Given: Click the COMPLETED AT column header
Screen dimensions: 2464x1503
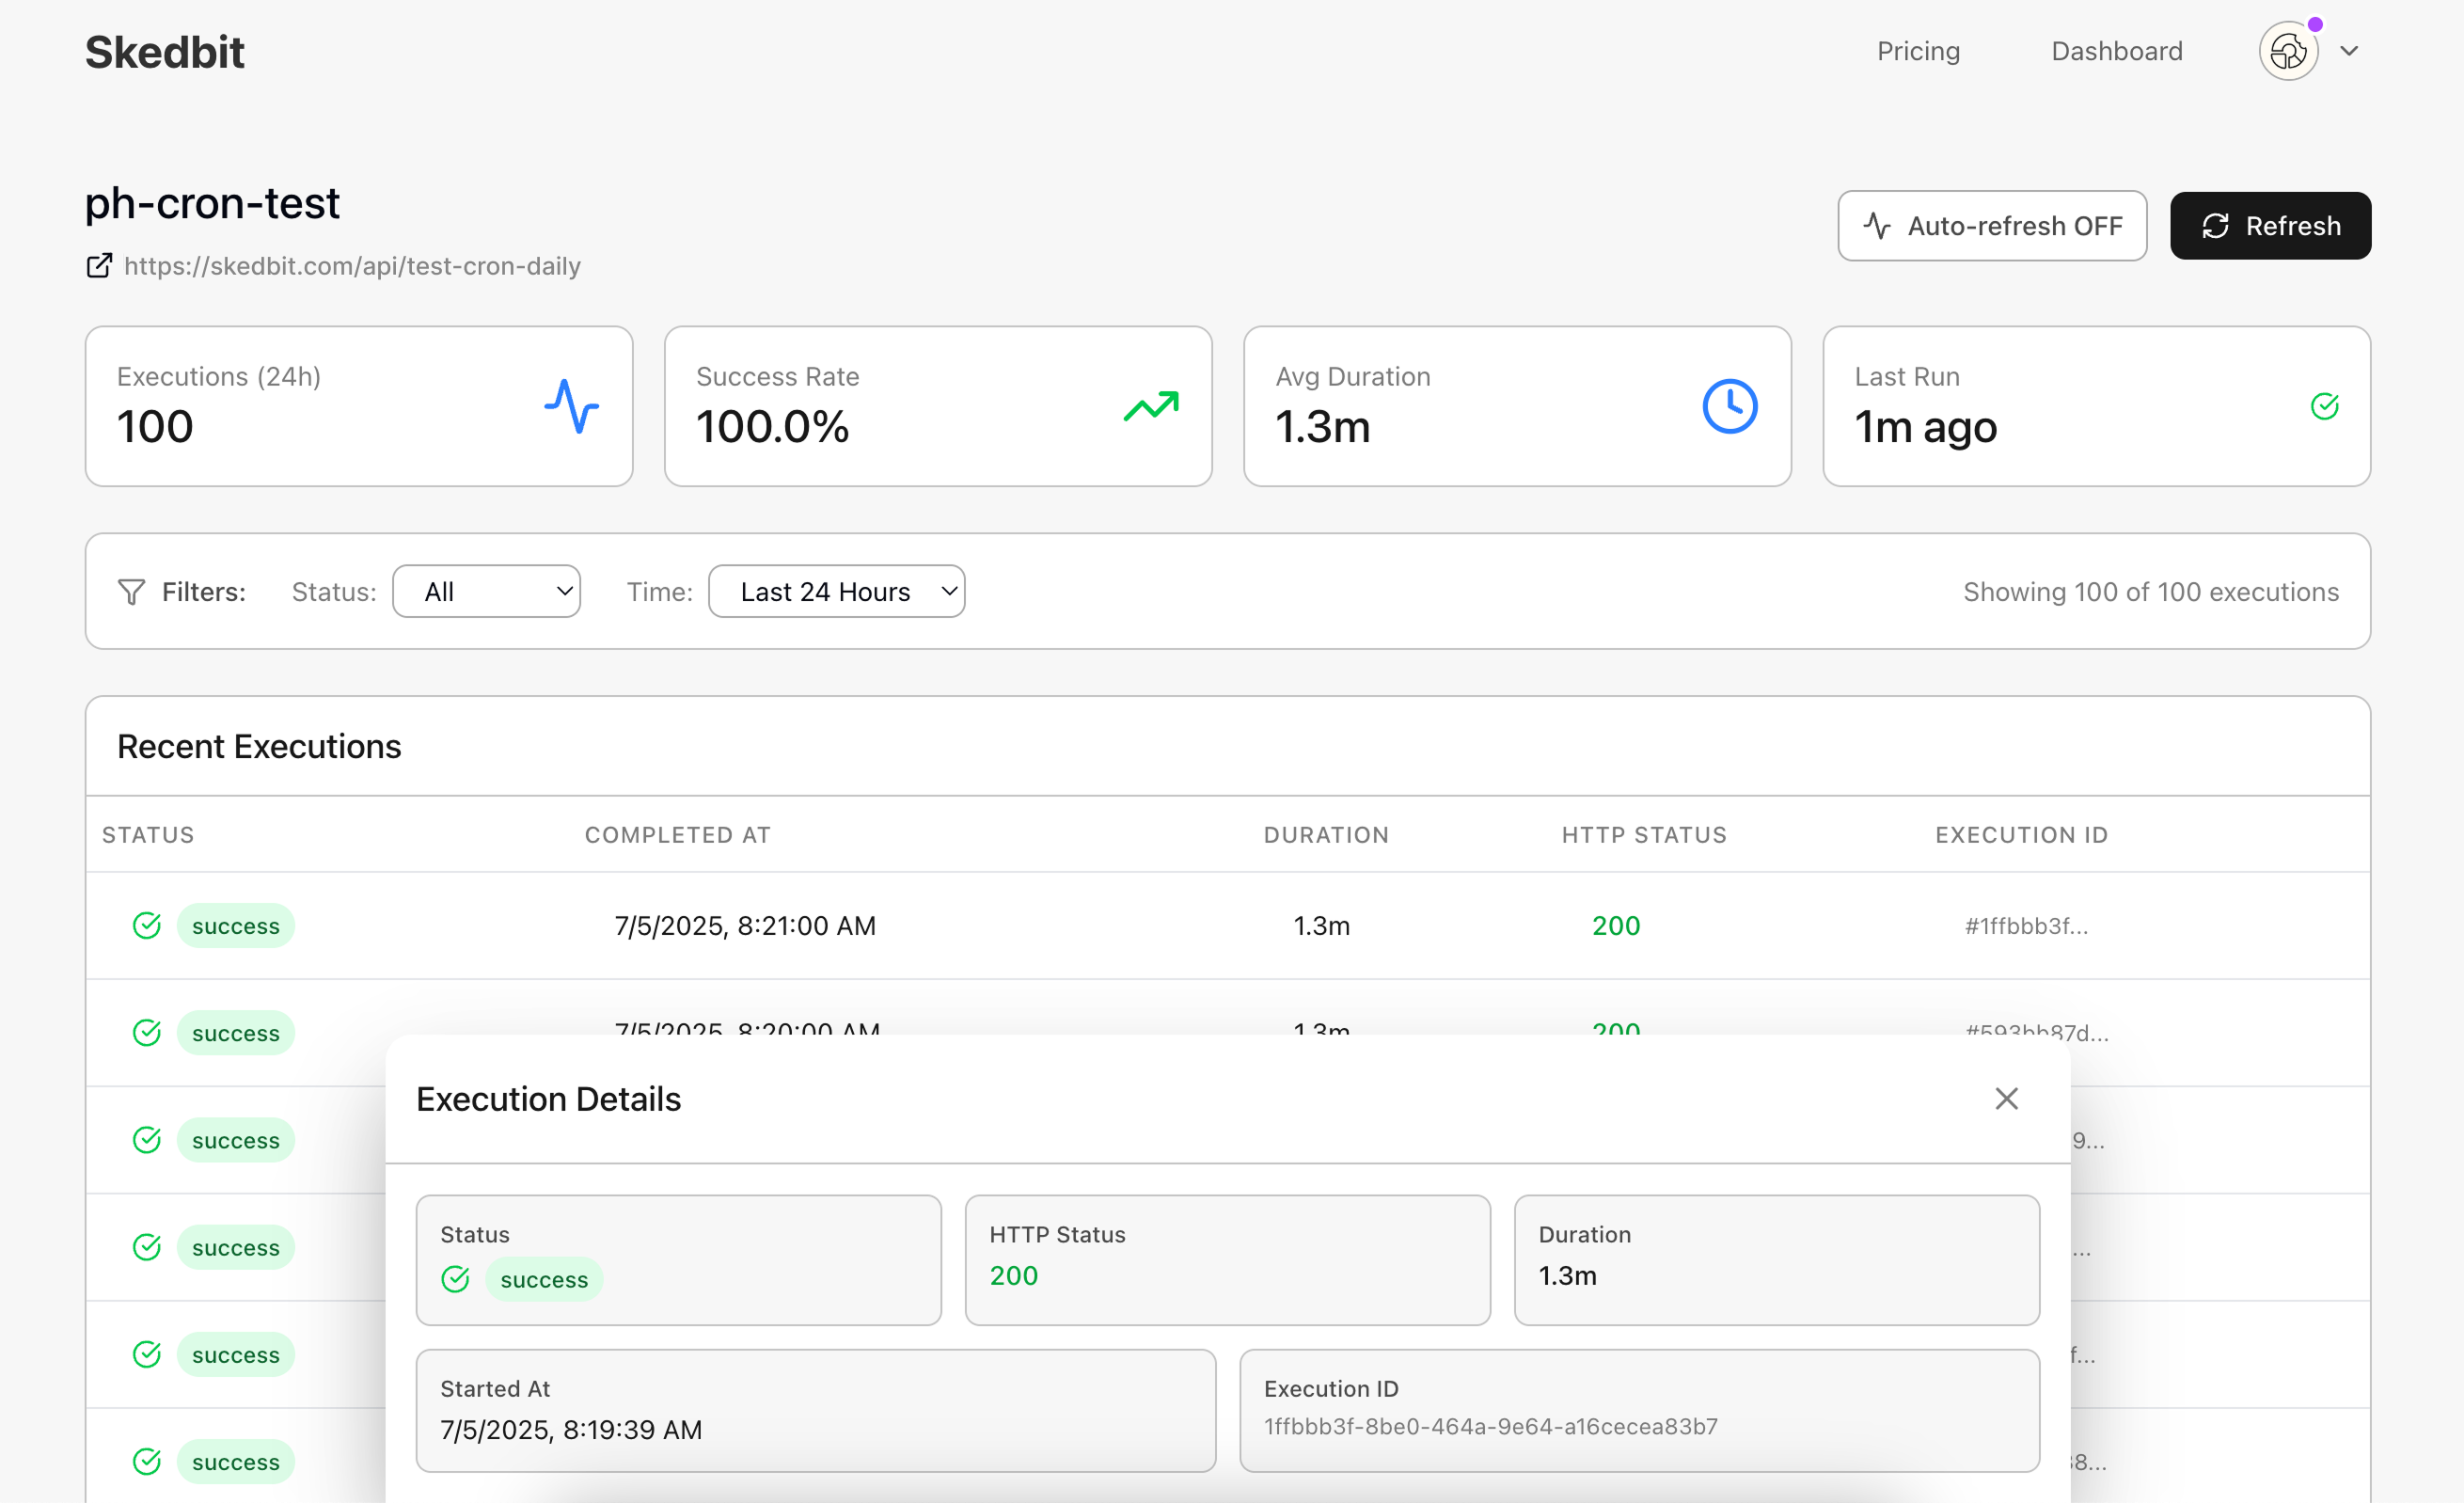Looking at the screenshot, I should pos(677,835).
